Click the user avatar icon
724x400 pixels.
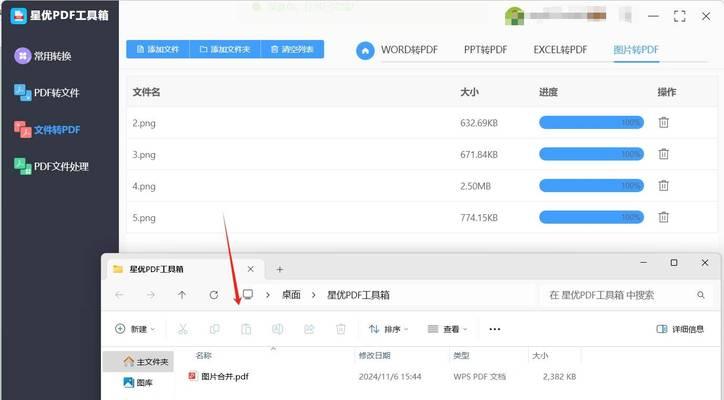click(x=514, y=16)
